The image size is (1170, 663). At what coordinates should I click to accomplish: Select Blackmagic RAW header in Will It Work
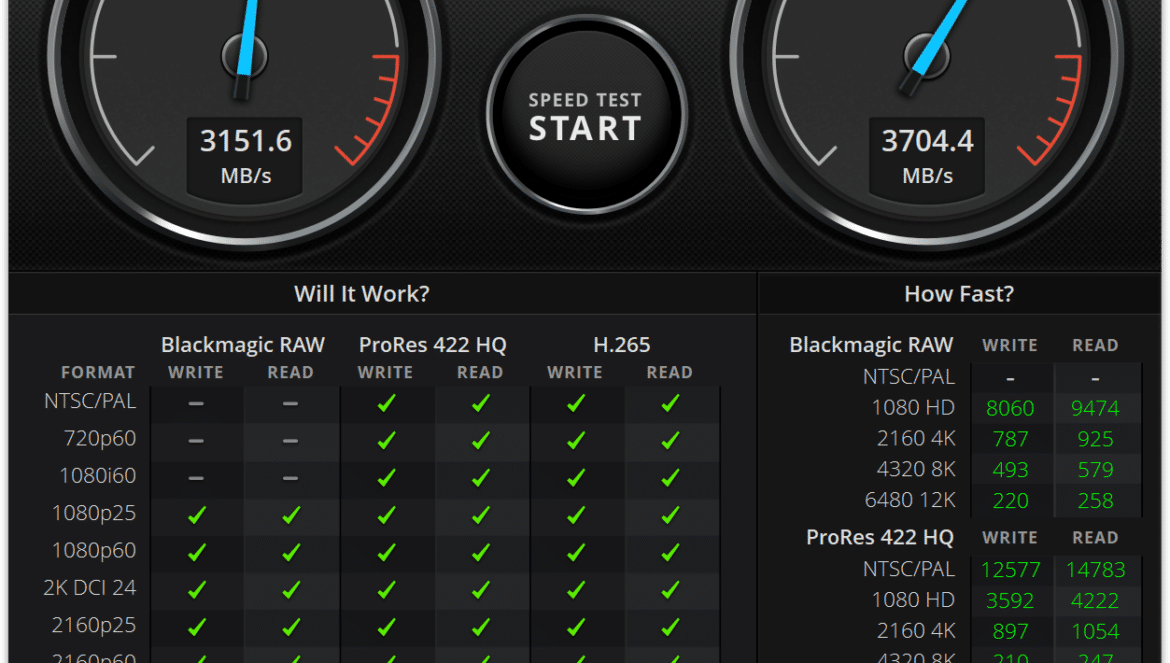pos(243,345)
